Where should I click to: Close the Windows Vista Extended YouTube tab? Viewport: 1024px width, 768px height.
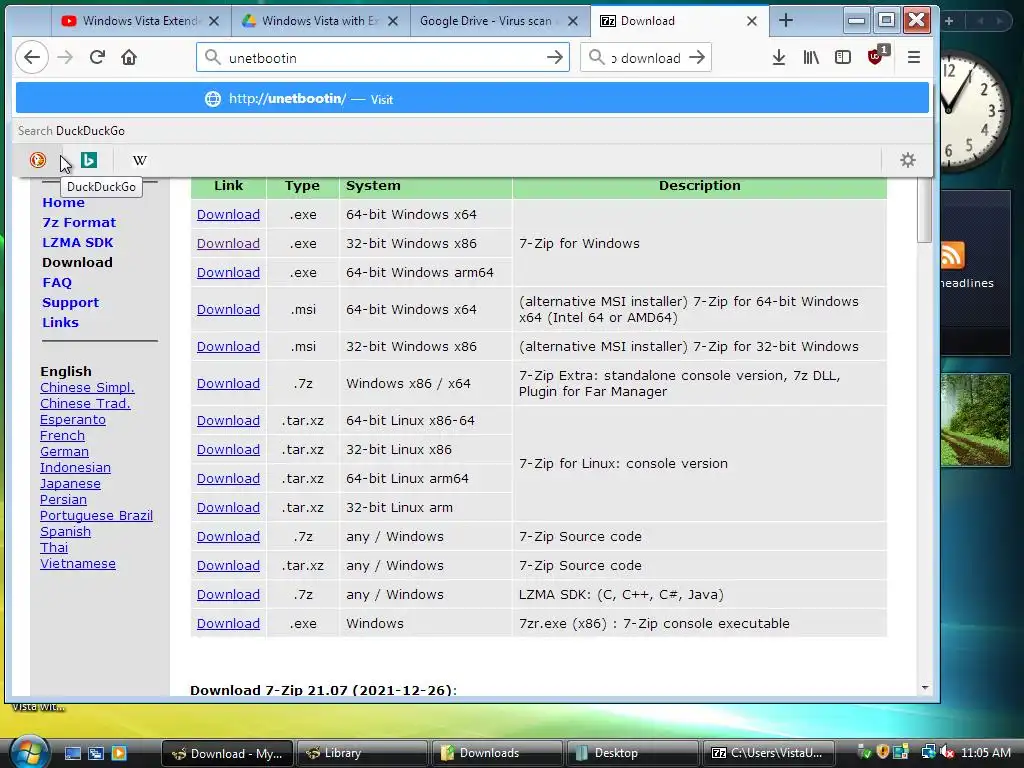tap(214, 21)
